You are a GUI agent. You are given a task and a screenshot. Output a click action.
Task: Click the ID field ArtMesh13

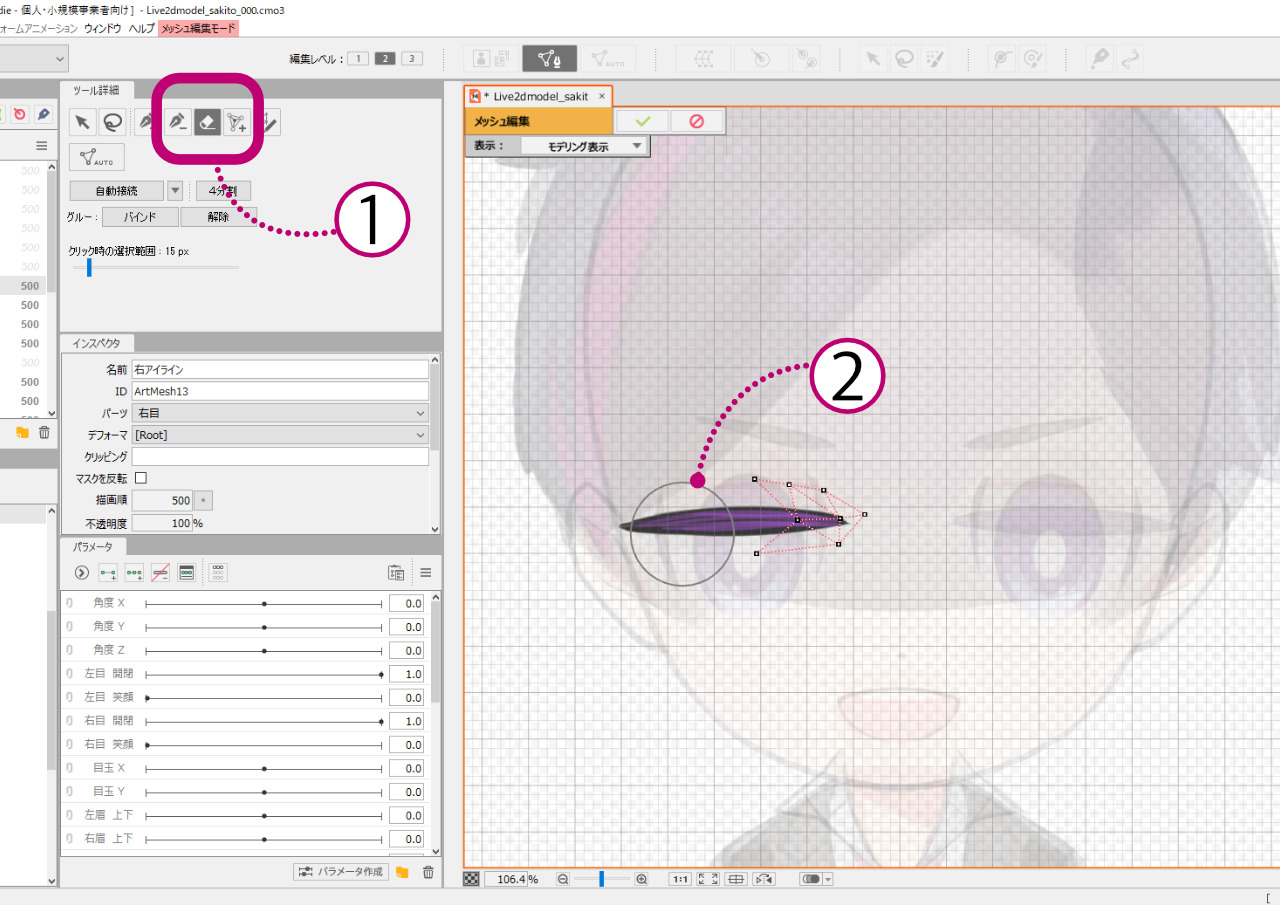click(x=280, y=391)
